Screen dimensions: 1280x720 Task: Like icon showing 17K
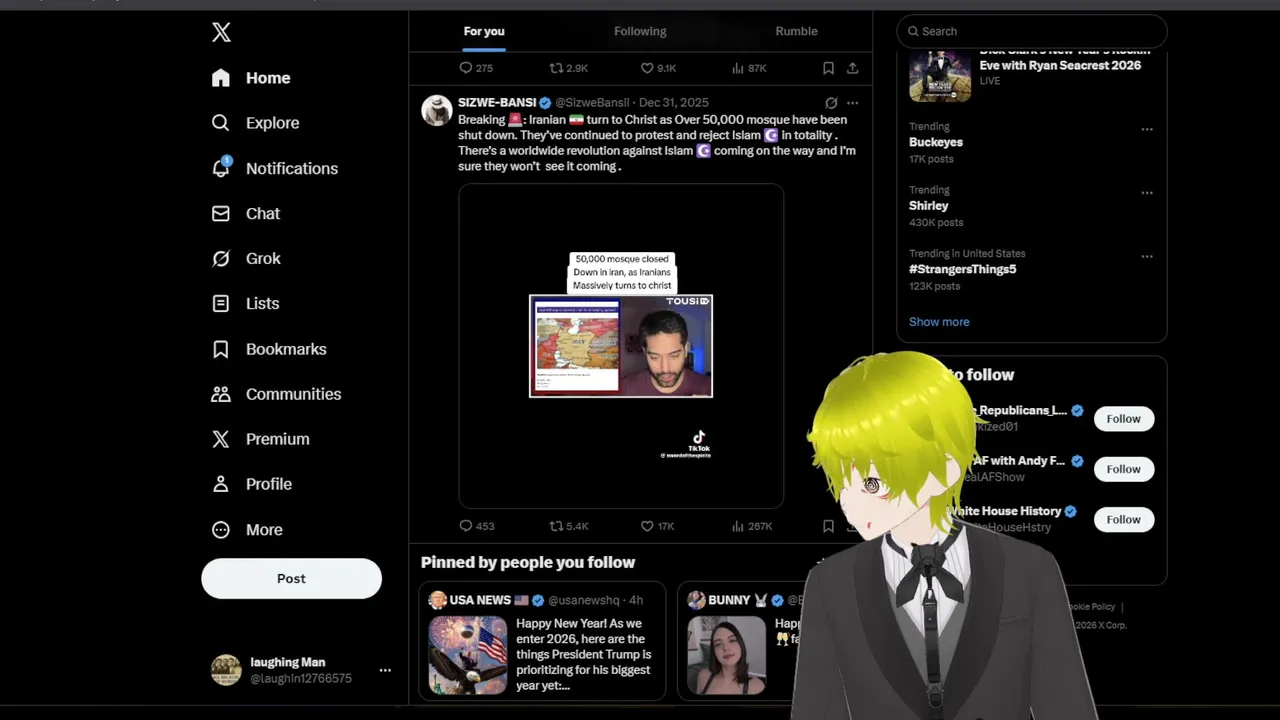[x=657, y=526]
